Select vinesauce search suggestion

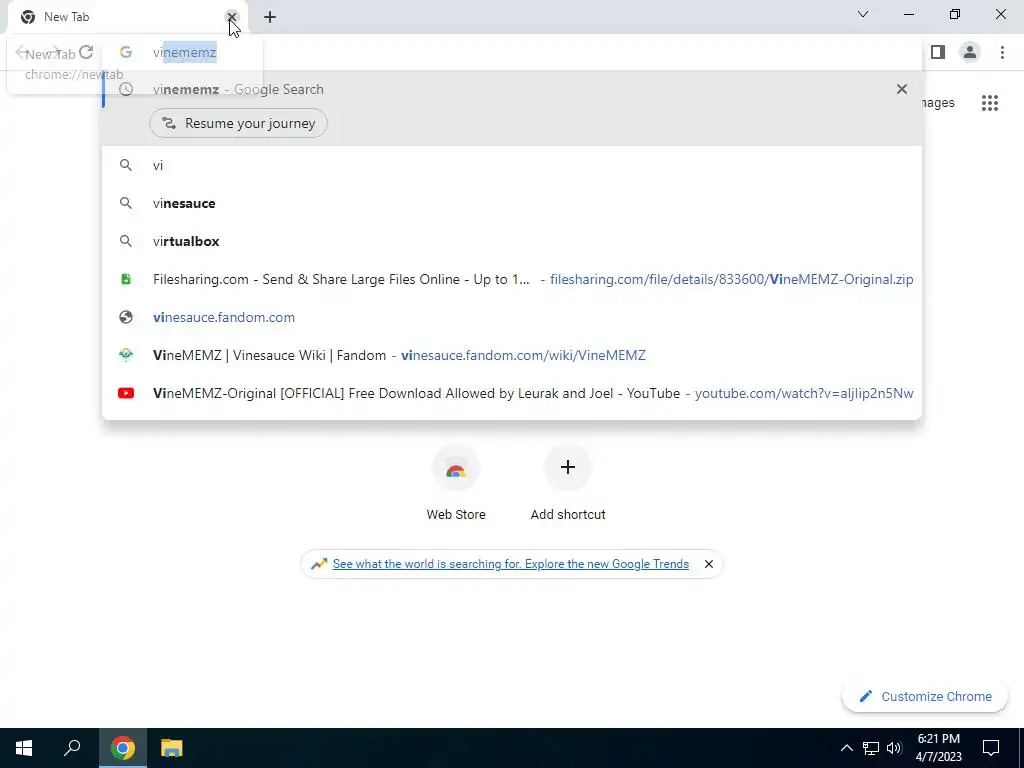[512, 203]
